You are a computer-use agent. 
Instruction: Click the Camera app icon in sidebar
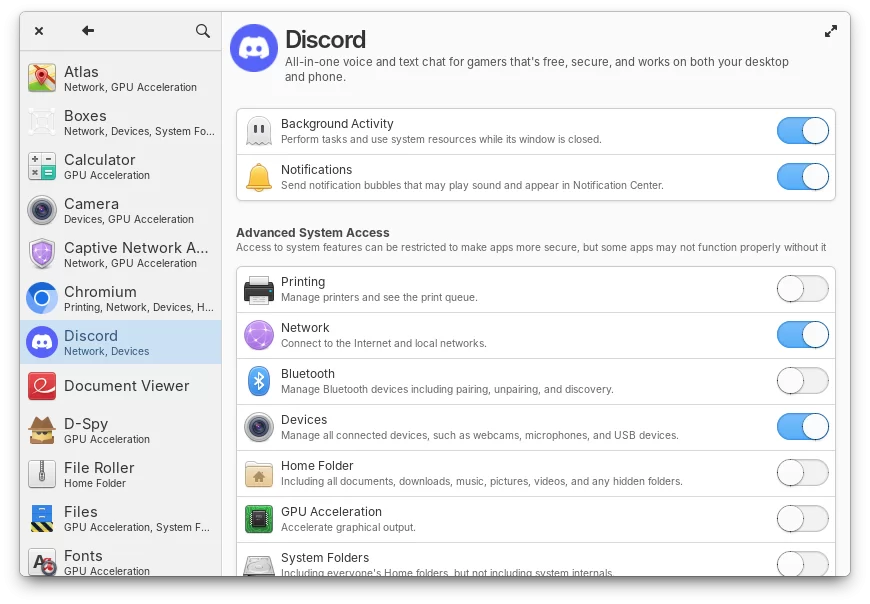pyautogui.click(x=42, y=210)
